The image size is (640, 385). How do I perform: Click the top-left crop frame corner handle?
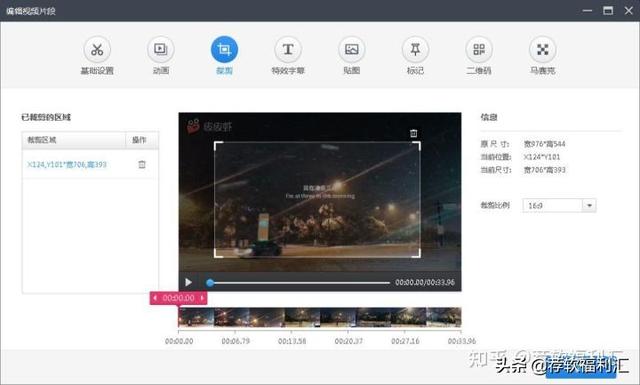point(218,146)
